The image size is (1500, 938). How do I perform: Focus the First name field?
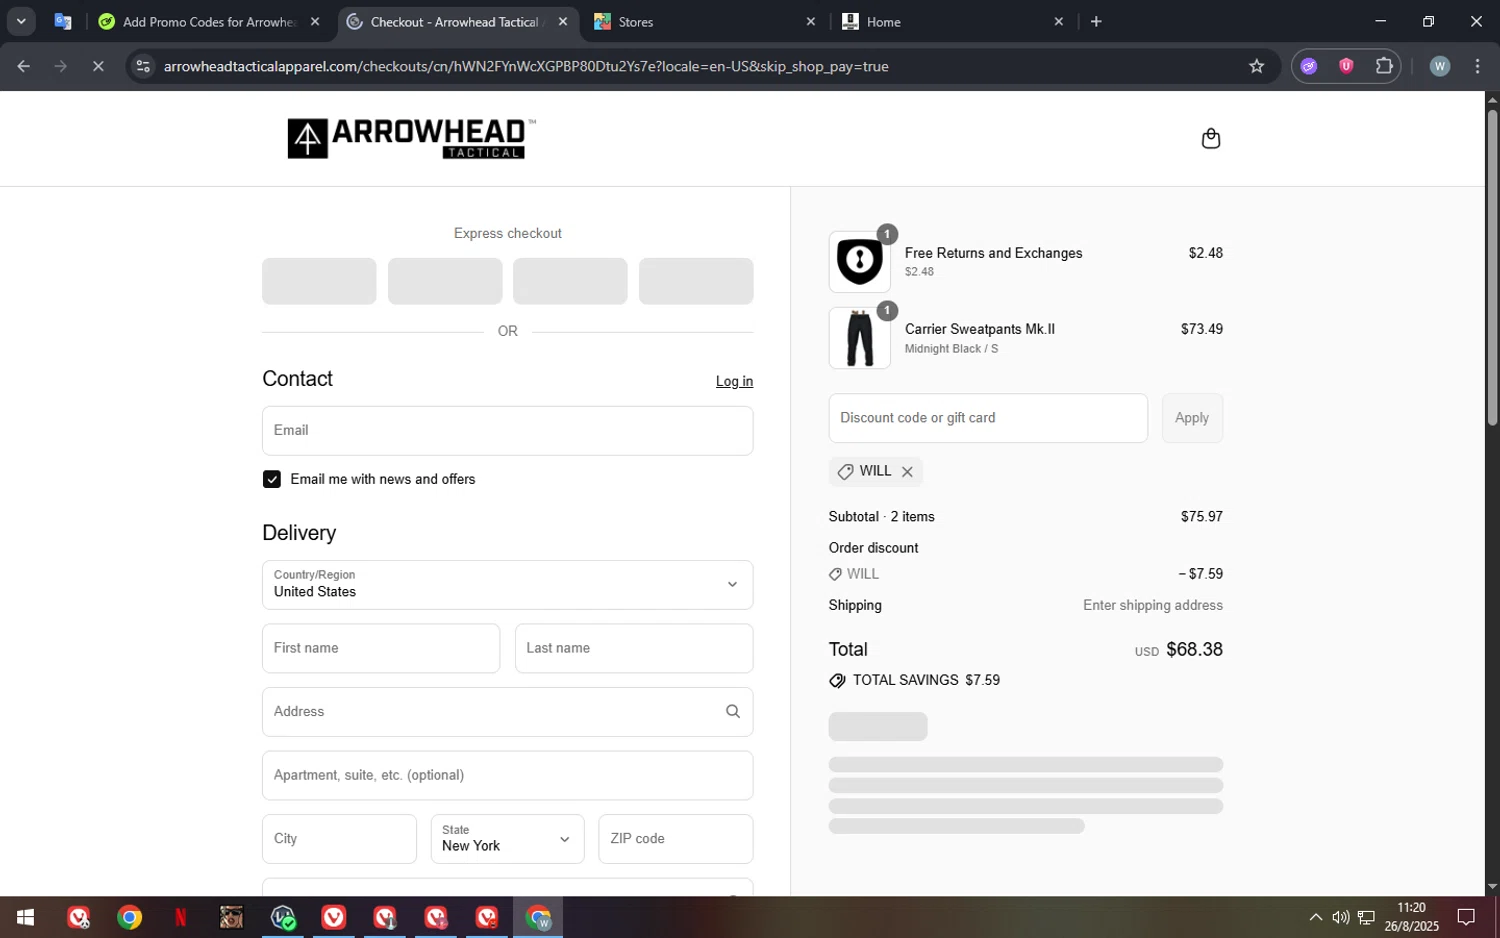381,649
